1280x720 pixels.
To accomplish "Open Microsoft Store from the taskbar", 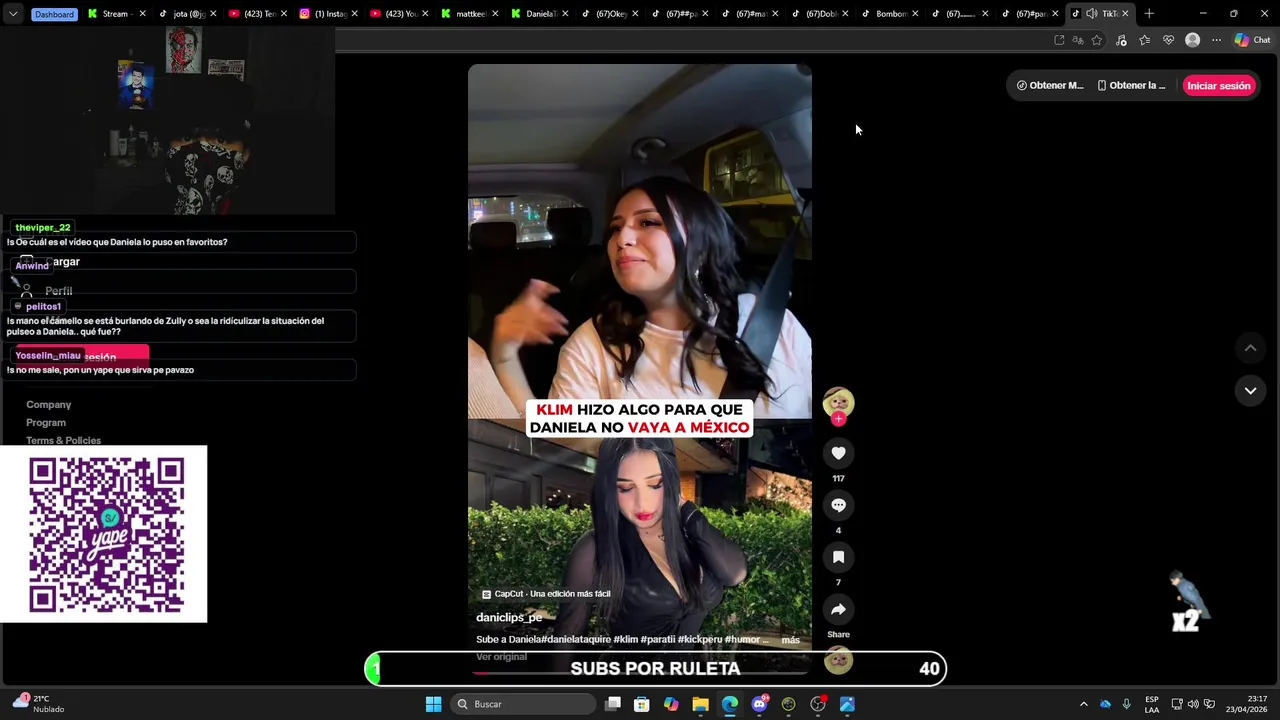I will pos(642,704).
